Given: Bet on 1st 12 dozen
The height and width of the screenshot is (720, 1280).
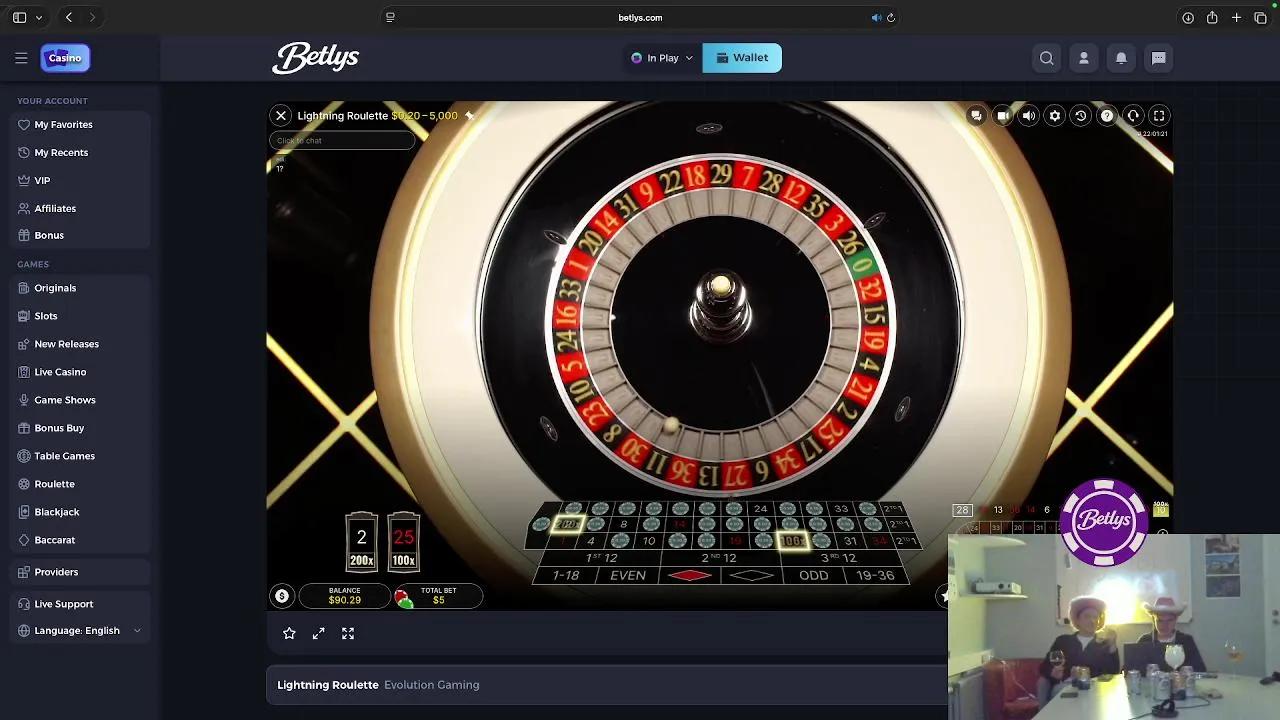Looking at the screenshot, I should pyautogui.click(x=601, y=558).
